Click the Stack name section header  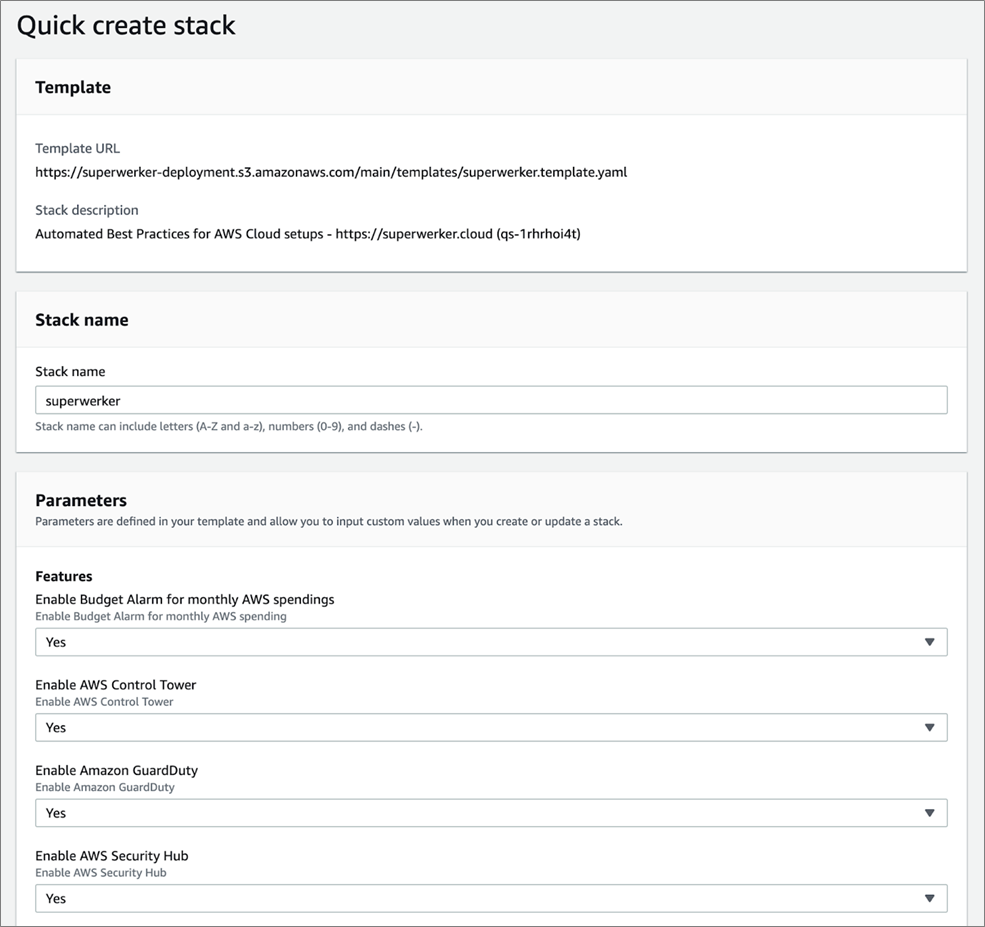(x=82, y=320)
